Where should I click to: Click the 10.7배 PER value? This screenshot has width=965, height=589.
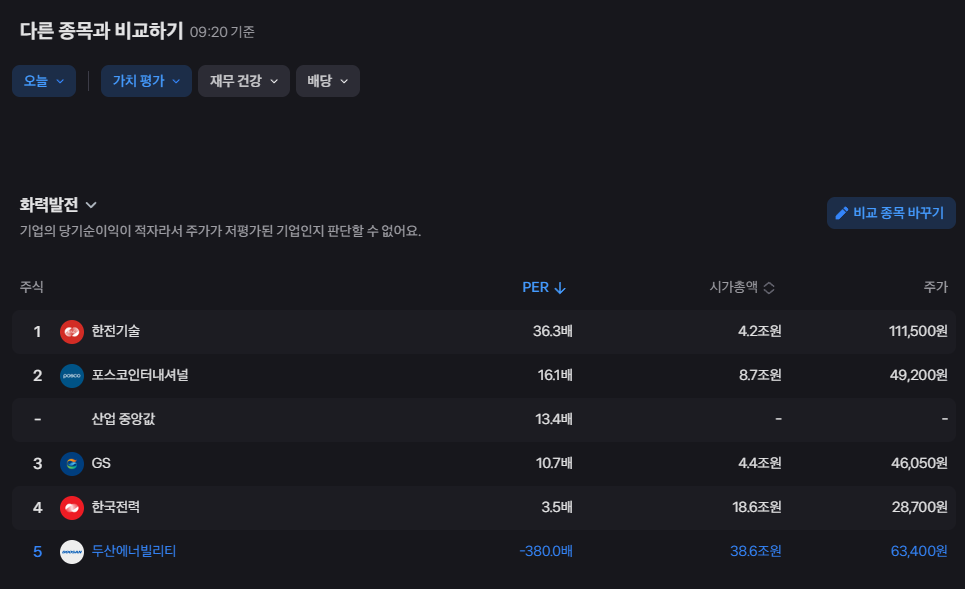554,463
